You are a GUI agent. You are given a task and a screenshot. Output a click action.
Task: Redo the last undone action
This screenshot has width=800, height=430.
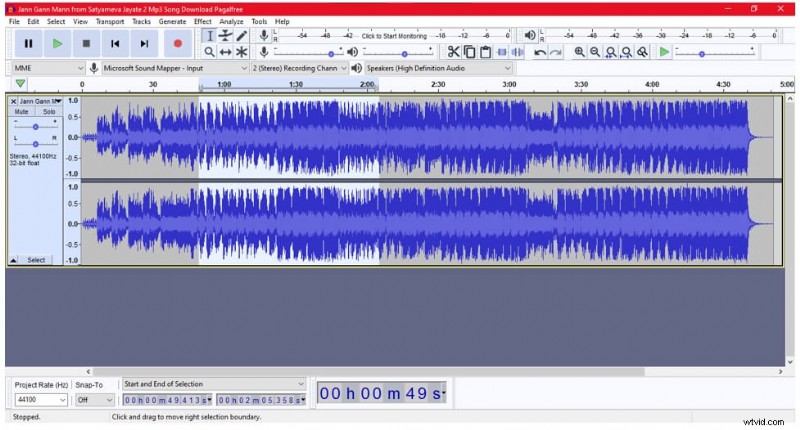point(556,52)
